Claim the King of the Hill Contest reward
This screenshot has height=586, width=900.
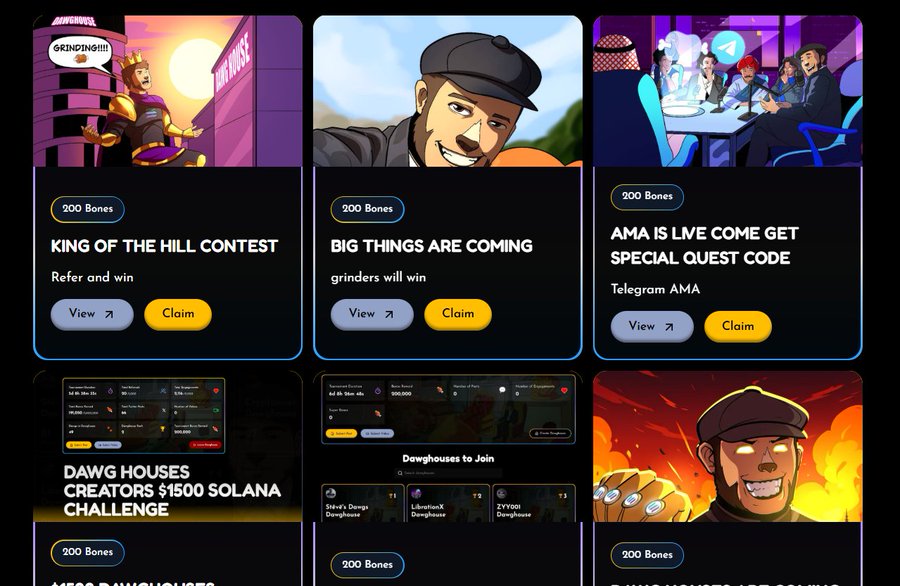178,314
